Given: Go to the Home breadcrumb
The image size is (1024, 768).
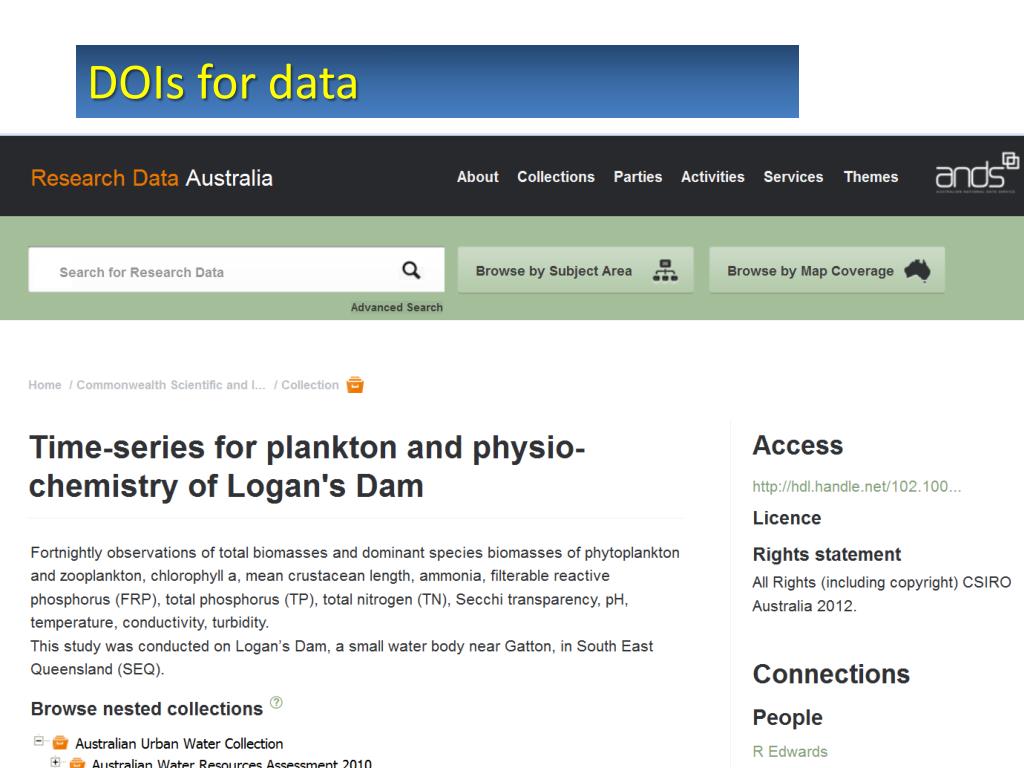Looking at the screenshot, I should pos(44,385).
